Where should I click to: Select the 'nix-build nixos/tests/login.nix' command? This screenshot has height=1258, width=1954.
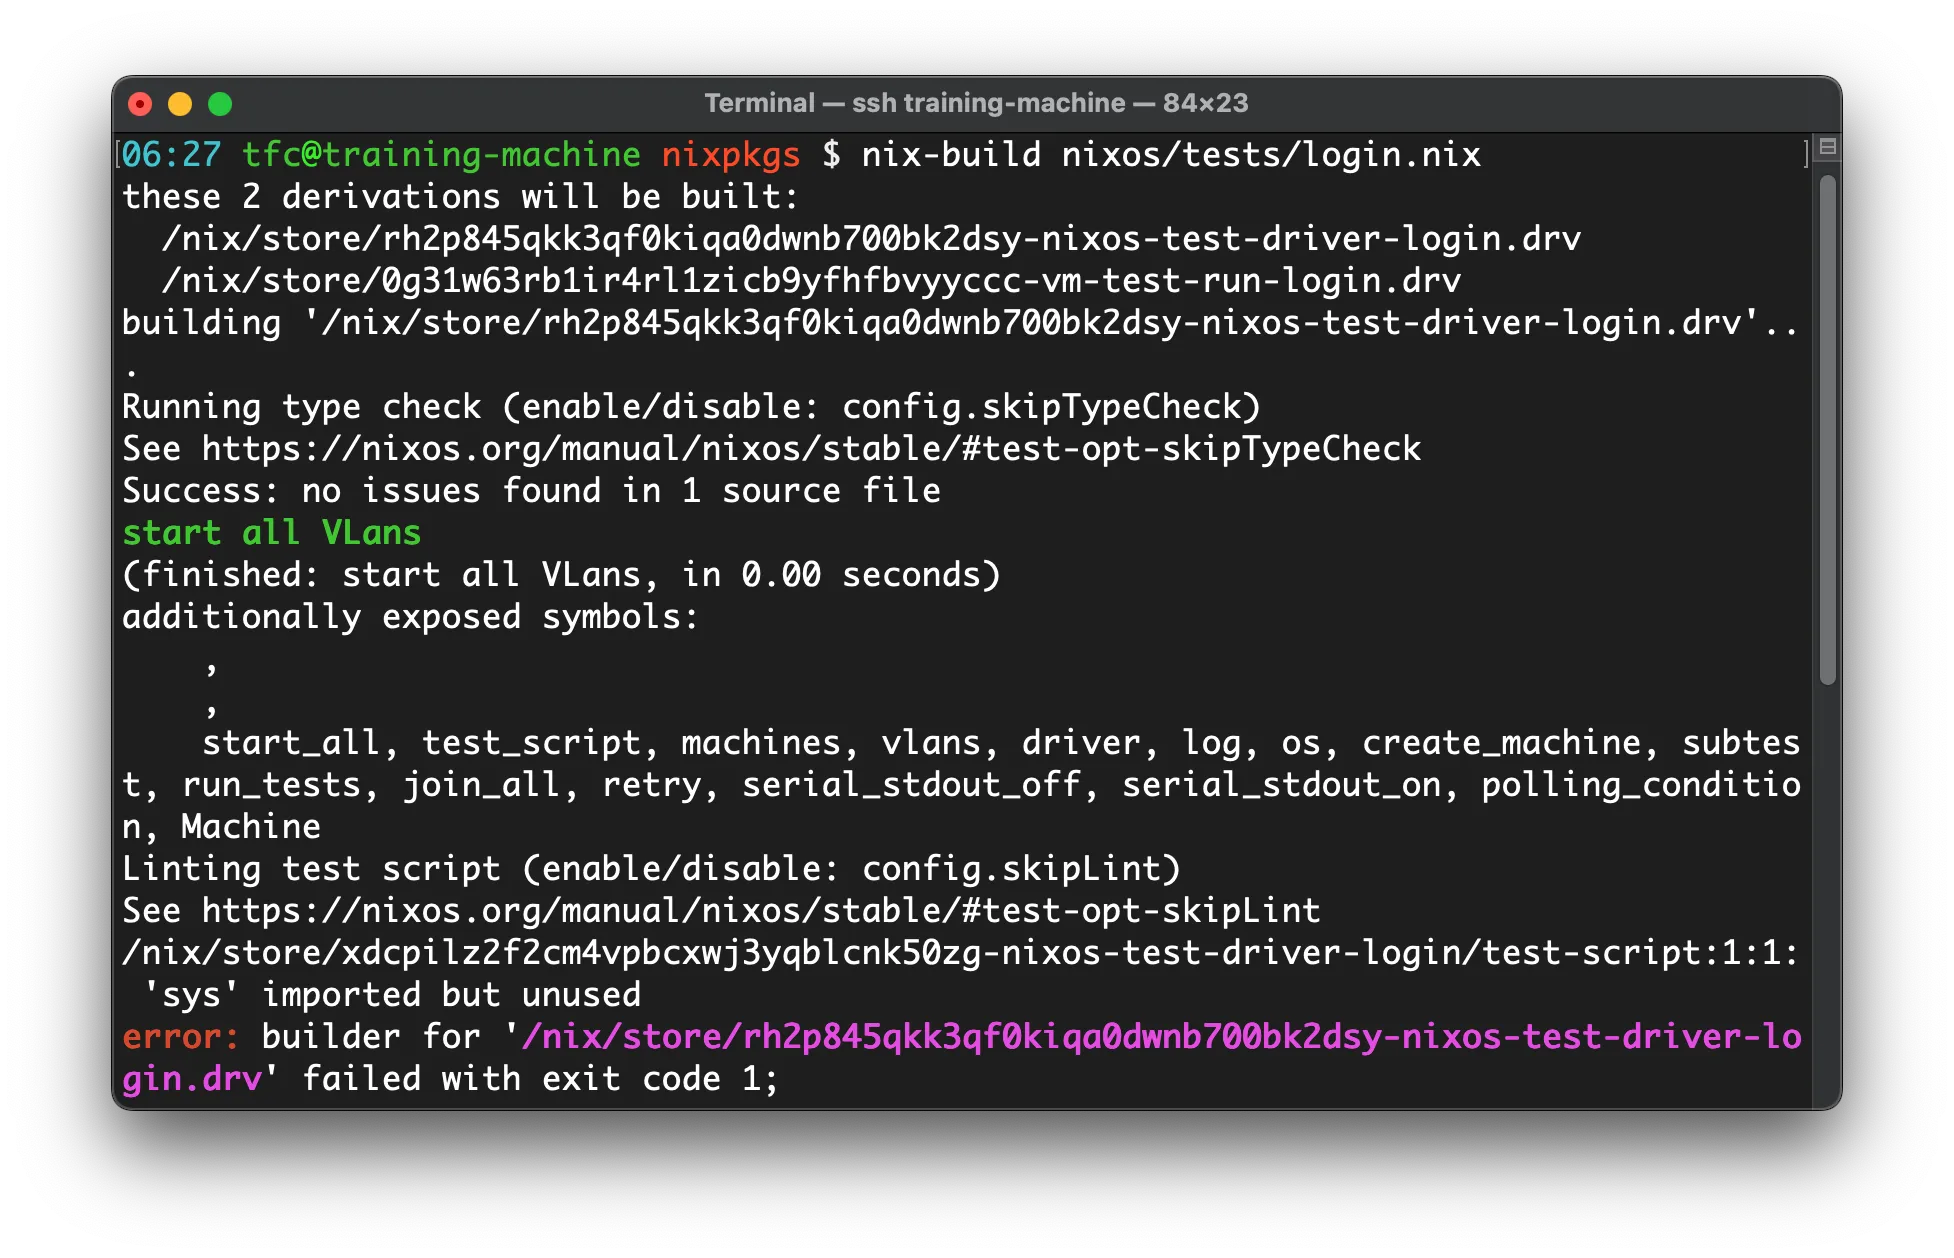coord(1170,154)
